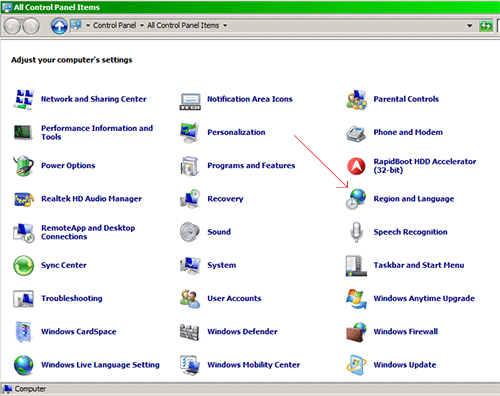This screenshot has width=500, height=396.
Task: Open the Windows Update link
Action: (405, 365)
